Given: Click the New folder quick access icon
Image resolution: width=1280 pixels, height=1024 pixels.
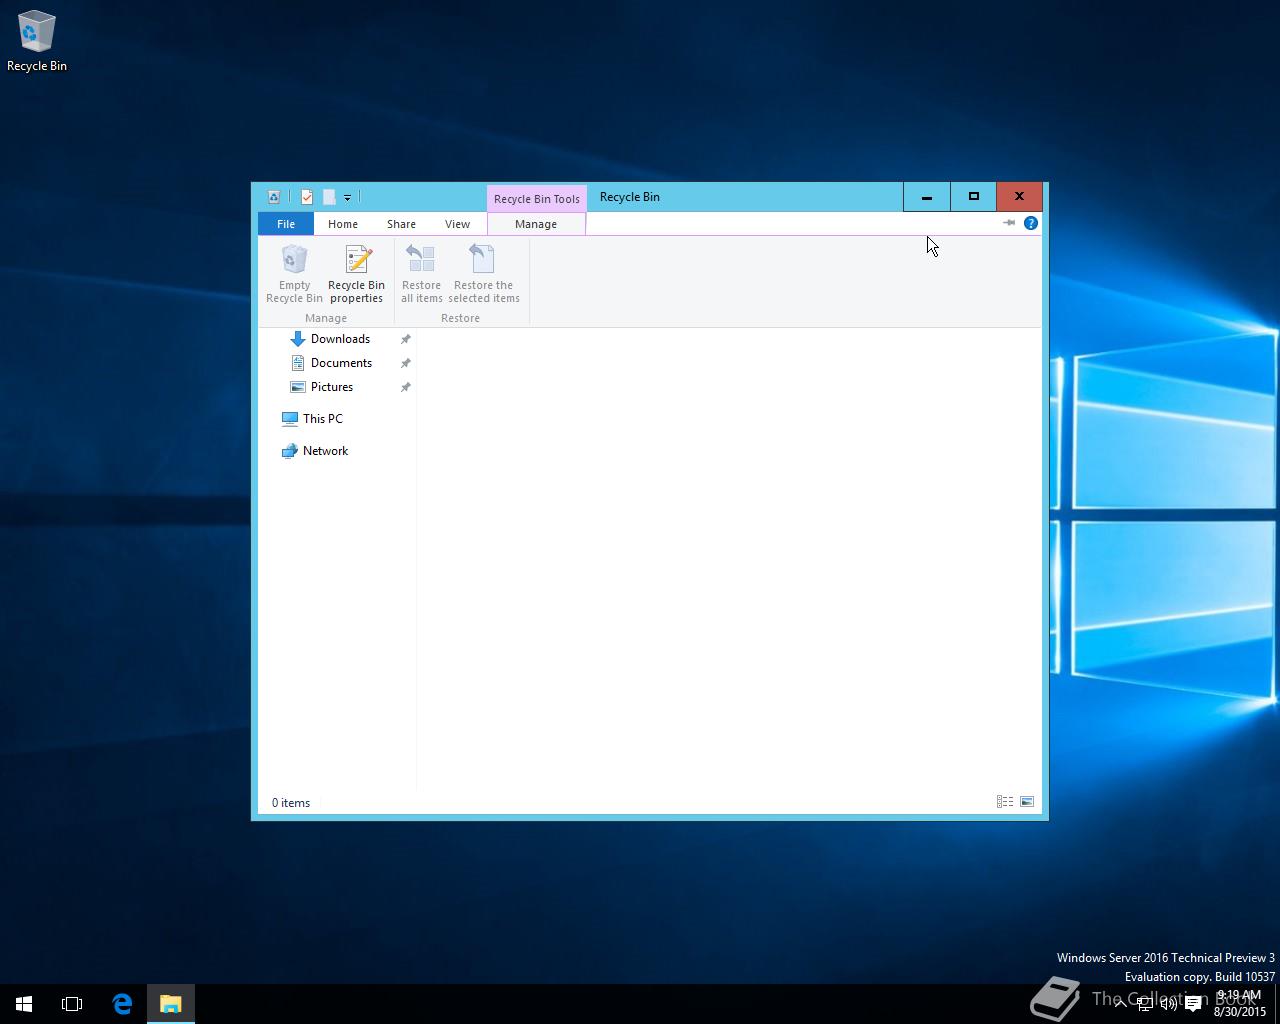Looking at the screenshot, I should 328,197.
